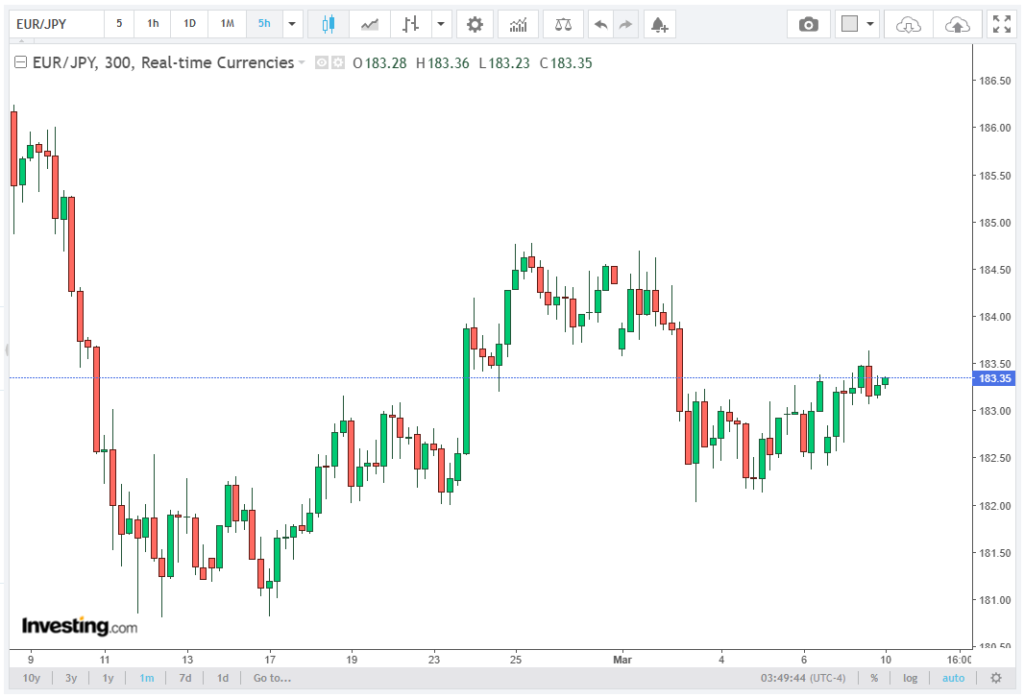Open the bar style dropdown arrow

coord(440,24)
